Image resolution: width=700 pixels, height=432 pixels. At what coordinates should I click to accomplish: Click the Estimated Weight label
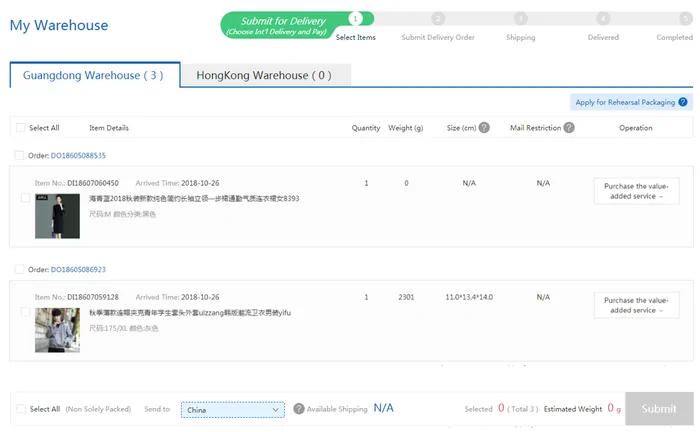[573, 409]
